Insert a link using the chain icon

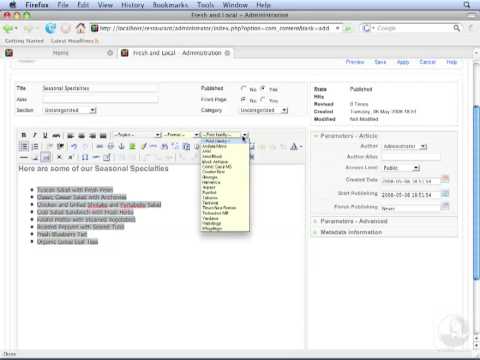[x=100, y=146]
